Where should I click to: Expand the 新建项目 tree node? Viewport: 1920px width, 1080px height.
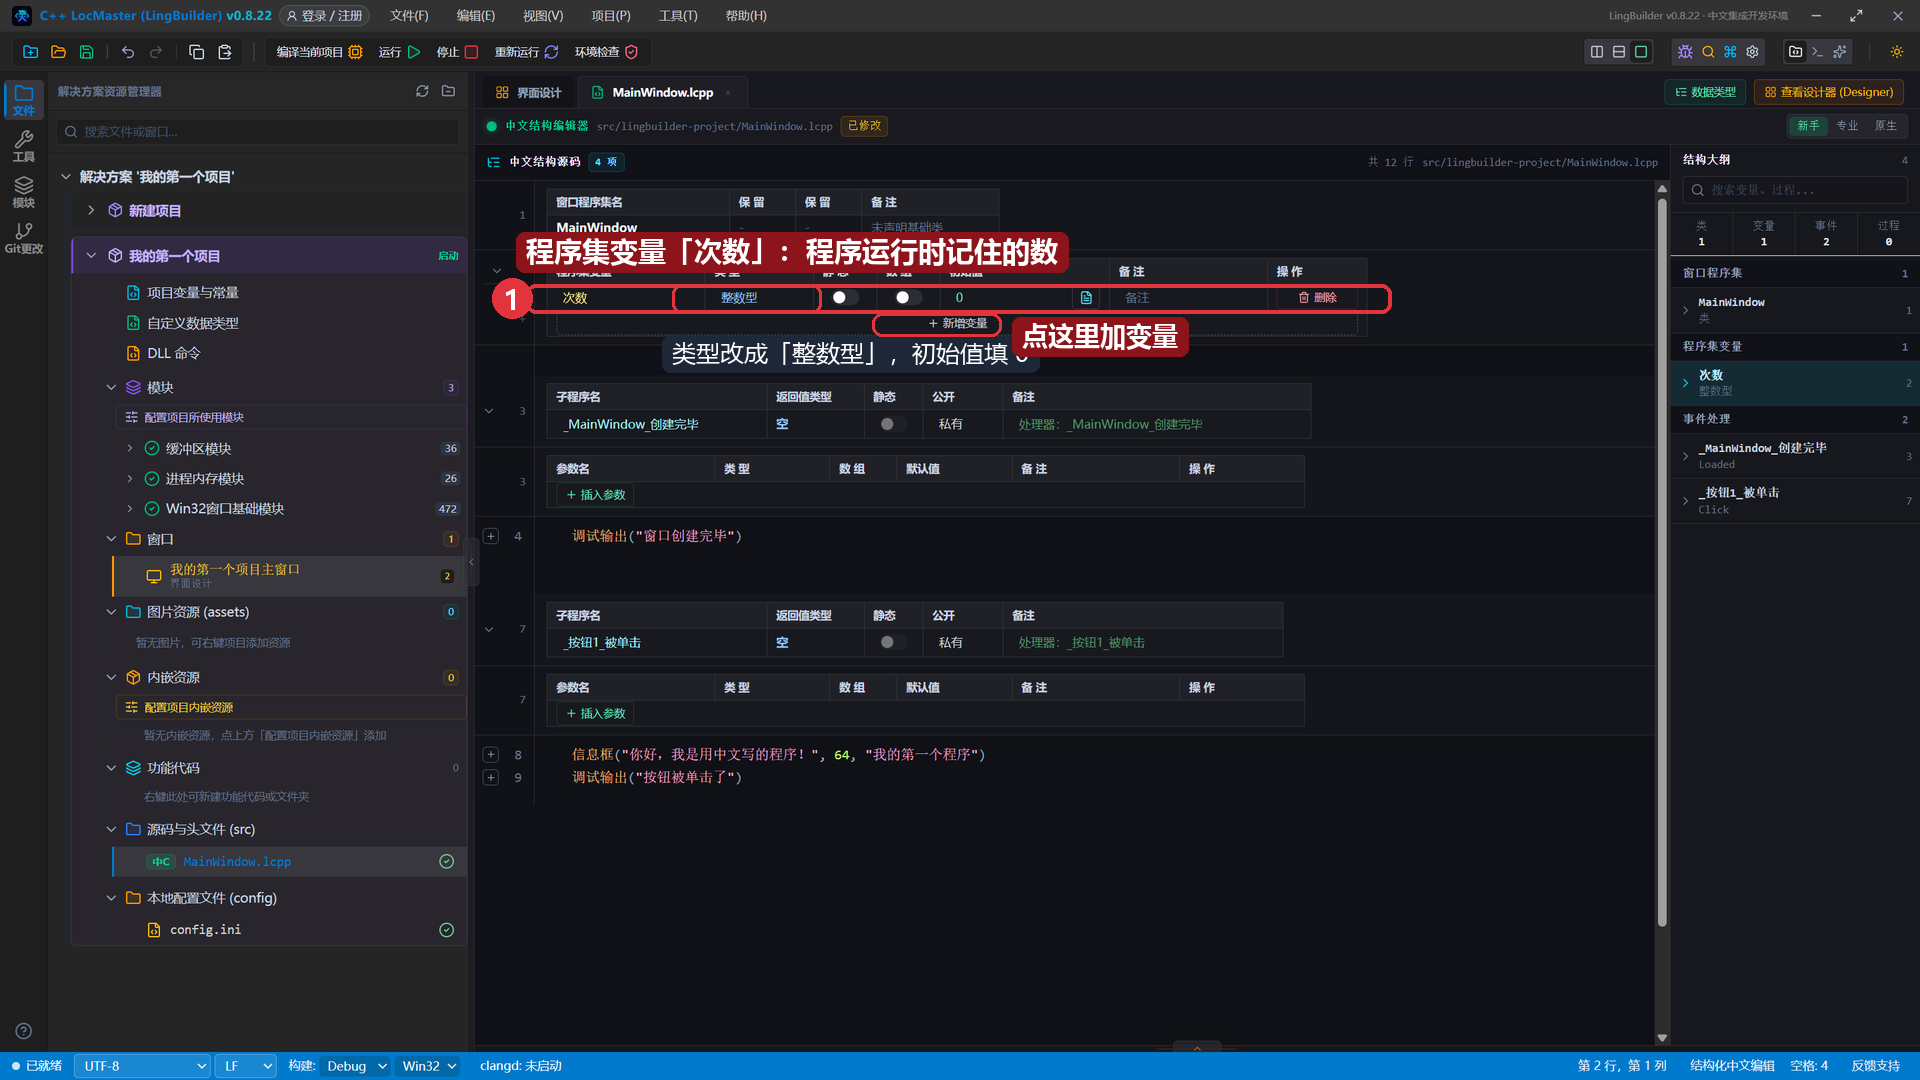point(91,210)
